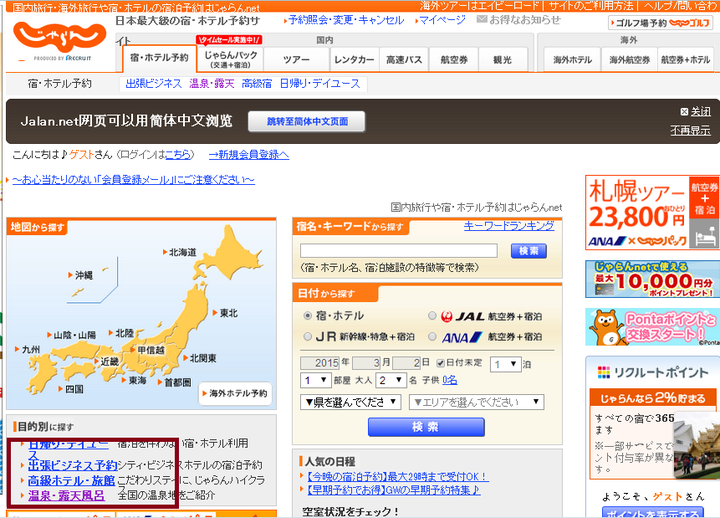Open the overseas 航空券+ホテル tab
Viewport: 720px width, 518px height.
[x=686, y=60]
